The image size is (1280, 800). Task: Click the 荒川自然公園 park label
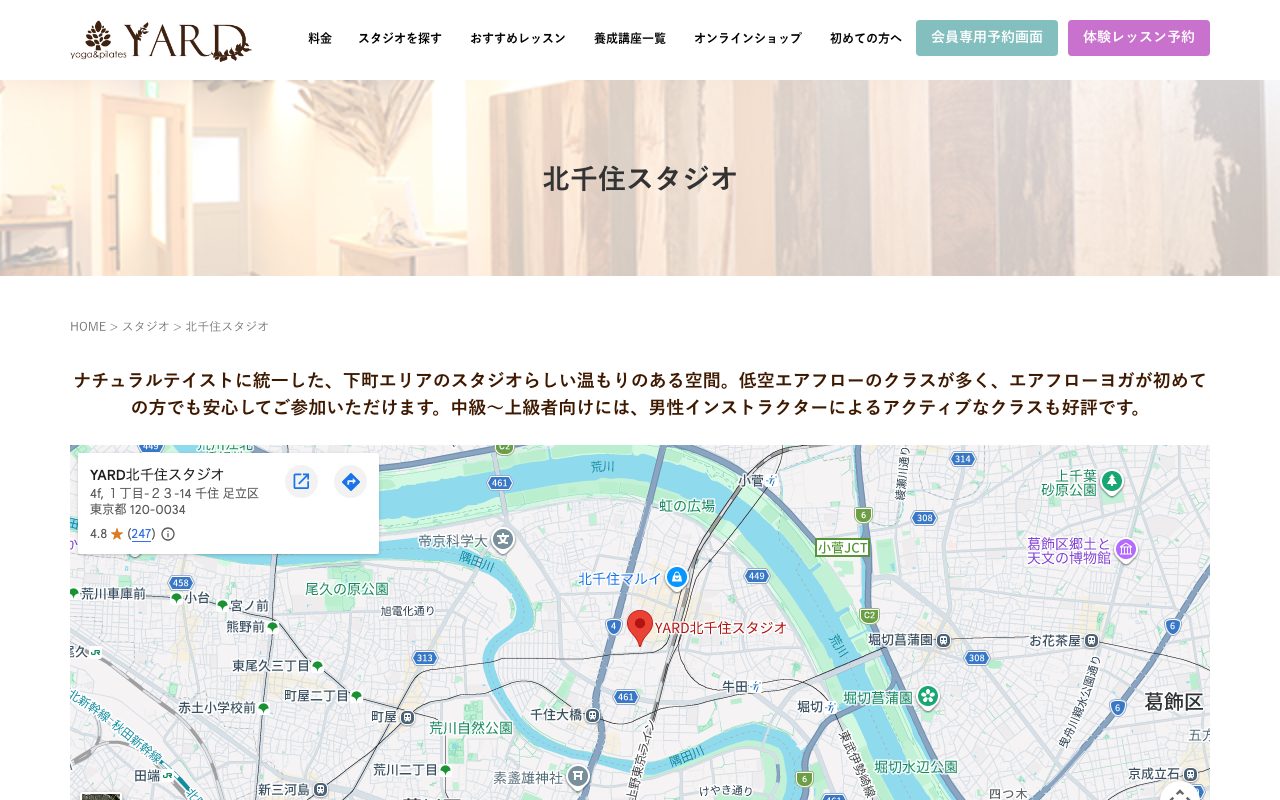pos(471,728)
